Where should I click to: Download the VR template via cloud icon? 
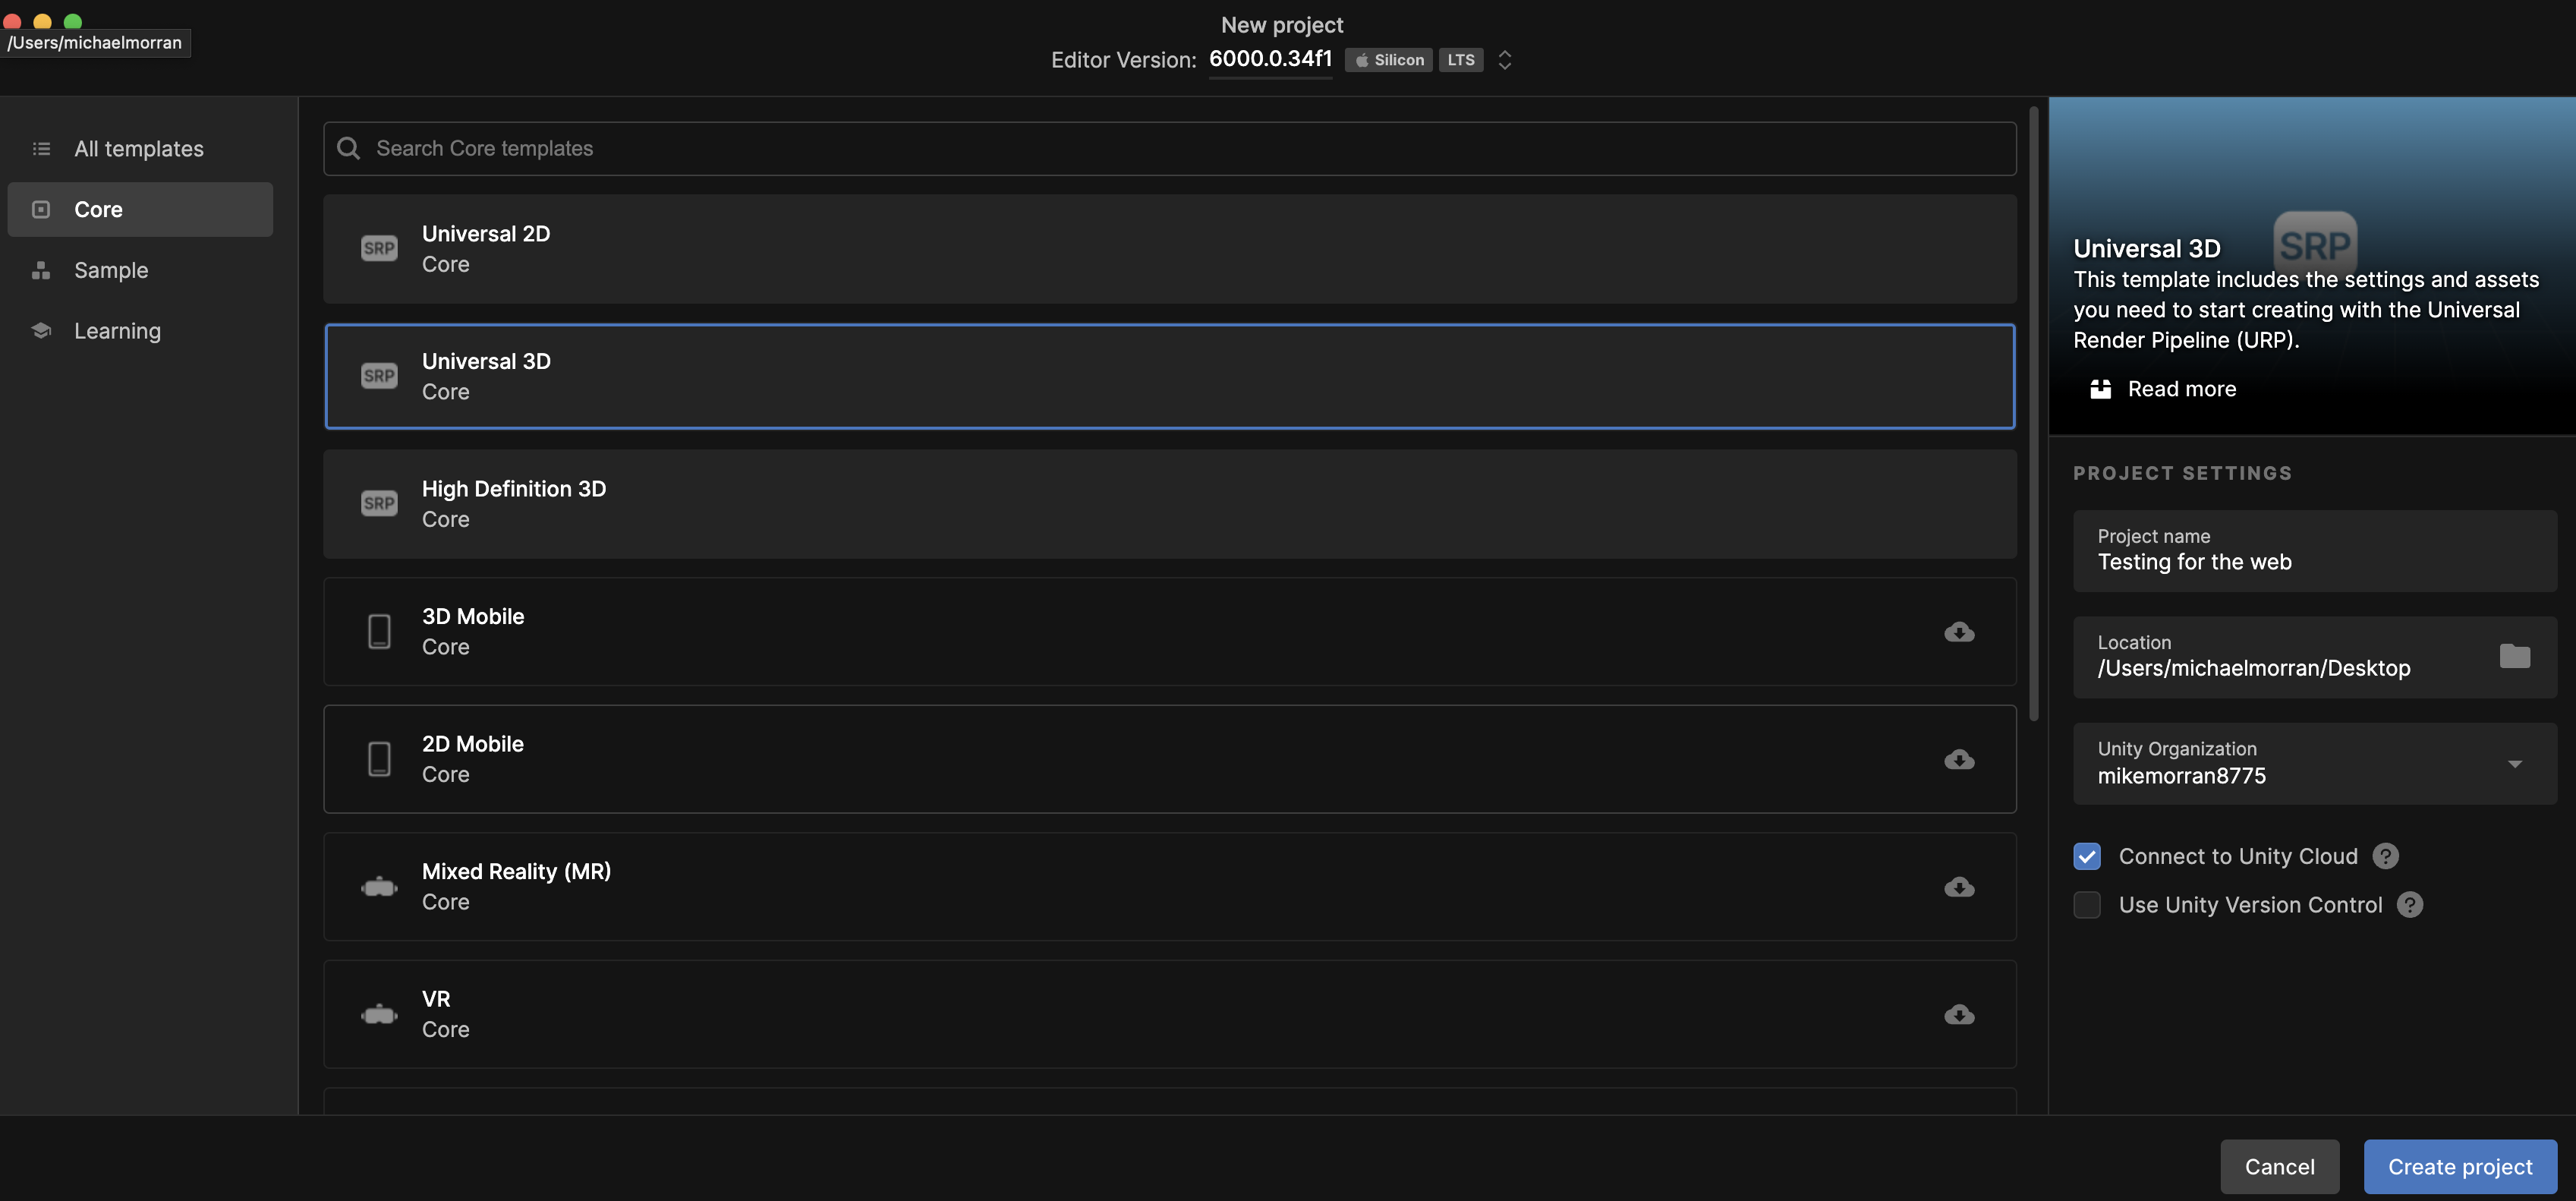coord(1958,1014)
